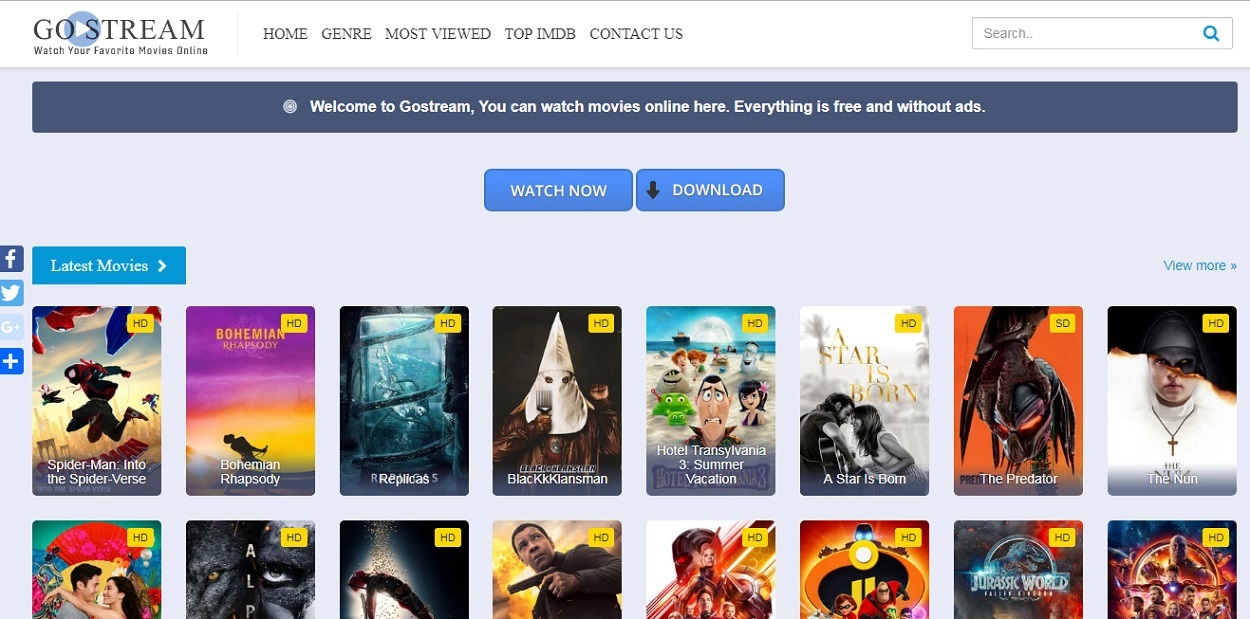This screenshot has width=1250, height=619.
Task: Open the A Star Is Born poster
Action: tap(864, 401)
